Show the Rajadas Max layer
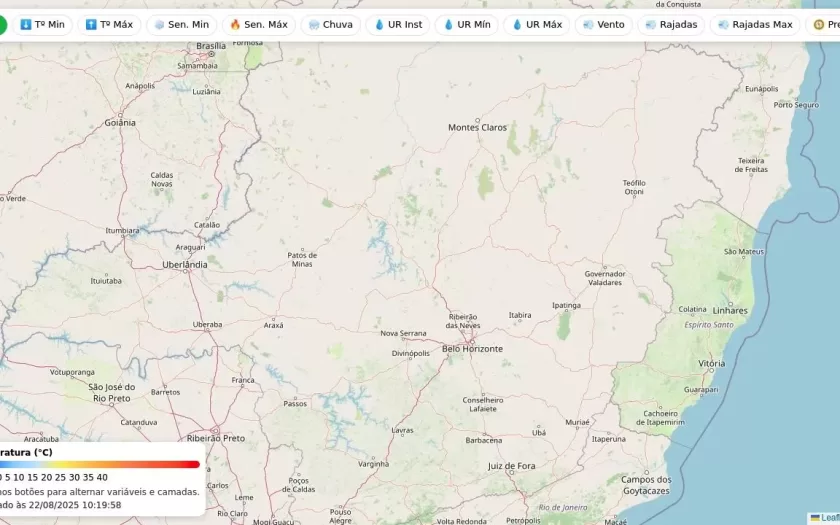This screenshot has width=840, height=525. (x=755, y=25)
